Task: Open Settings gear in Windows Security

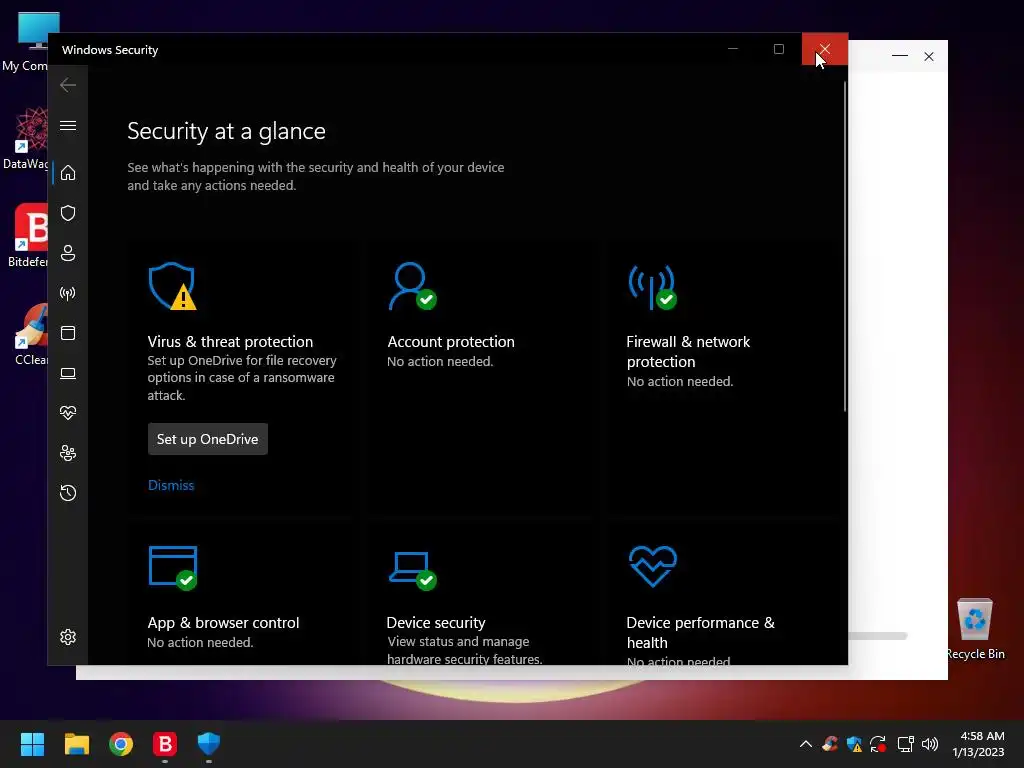Action: click(x=68, y=637)
